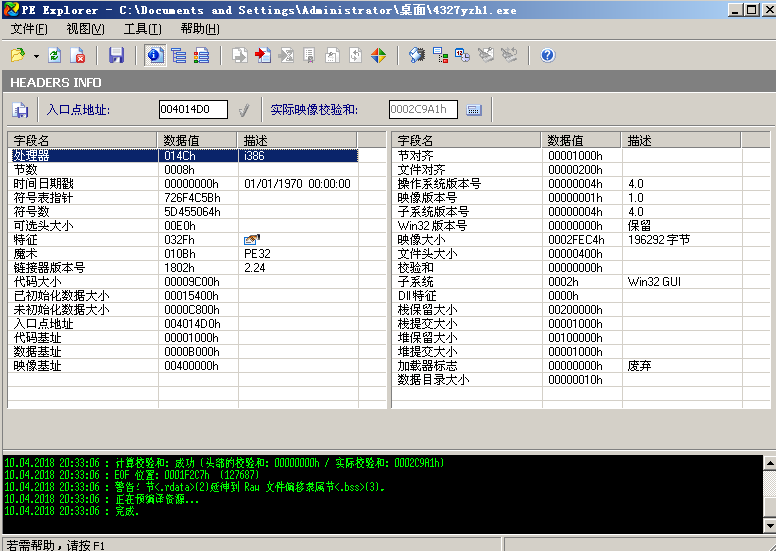Click the 实际映像校验和 field 0002C9A1h

coord(423,109)
